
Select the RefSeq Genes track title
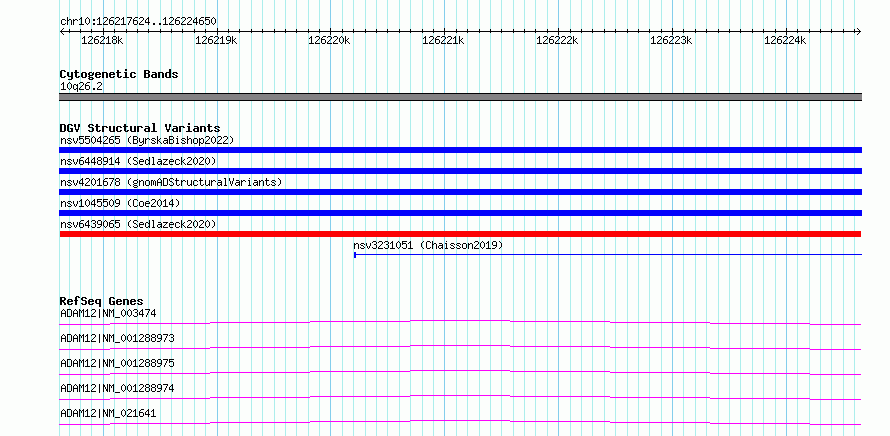pyautogui.click(x=102, y=301)
